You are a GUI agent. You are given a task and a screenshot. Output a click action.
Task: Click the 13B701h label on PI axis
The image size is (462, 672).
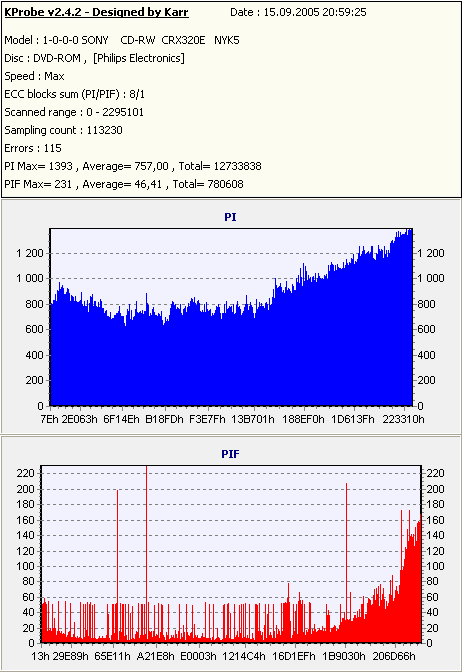click(x=253, y=419)
